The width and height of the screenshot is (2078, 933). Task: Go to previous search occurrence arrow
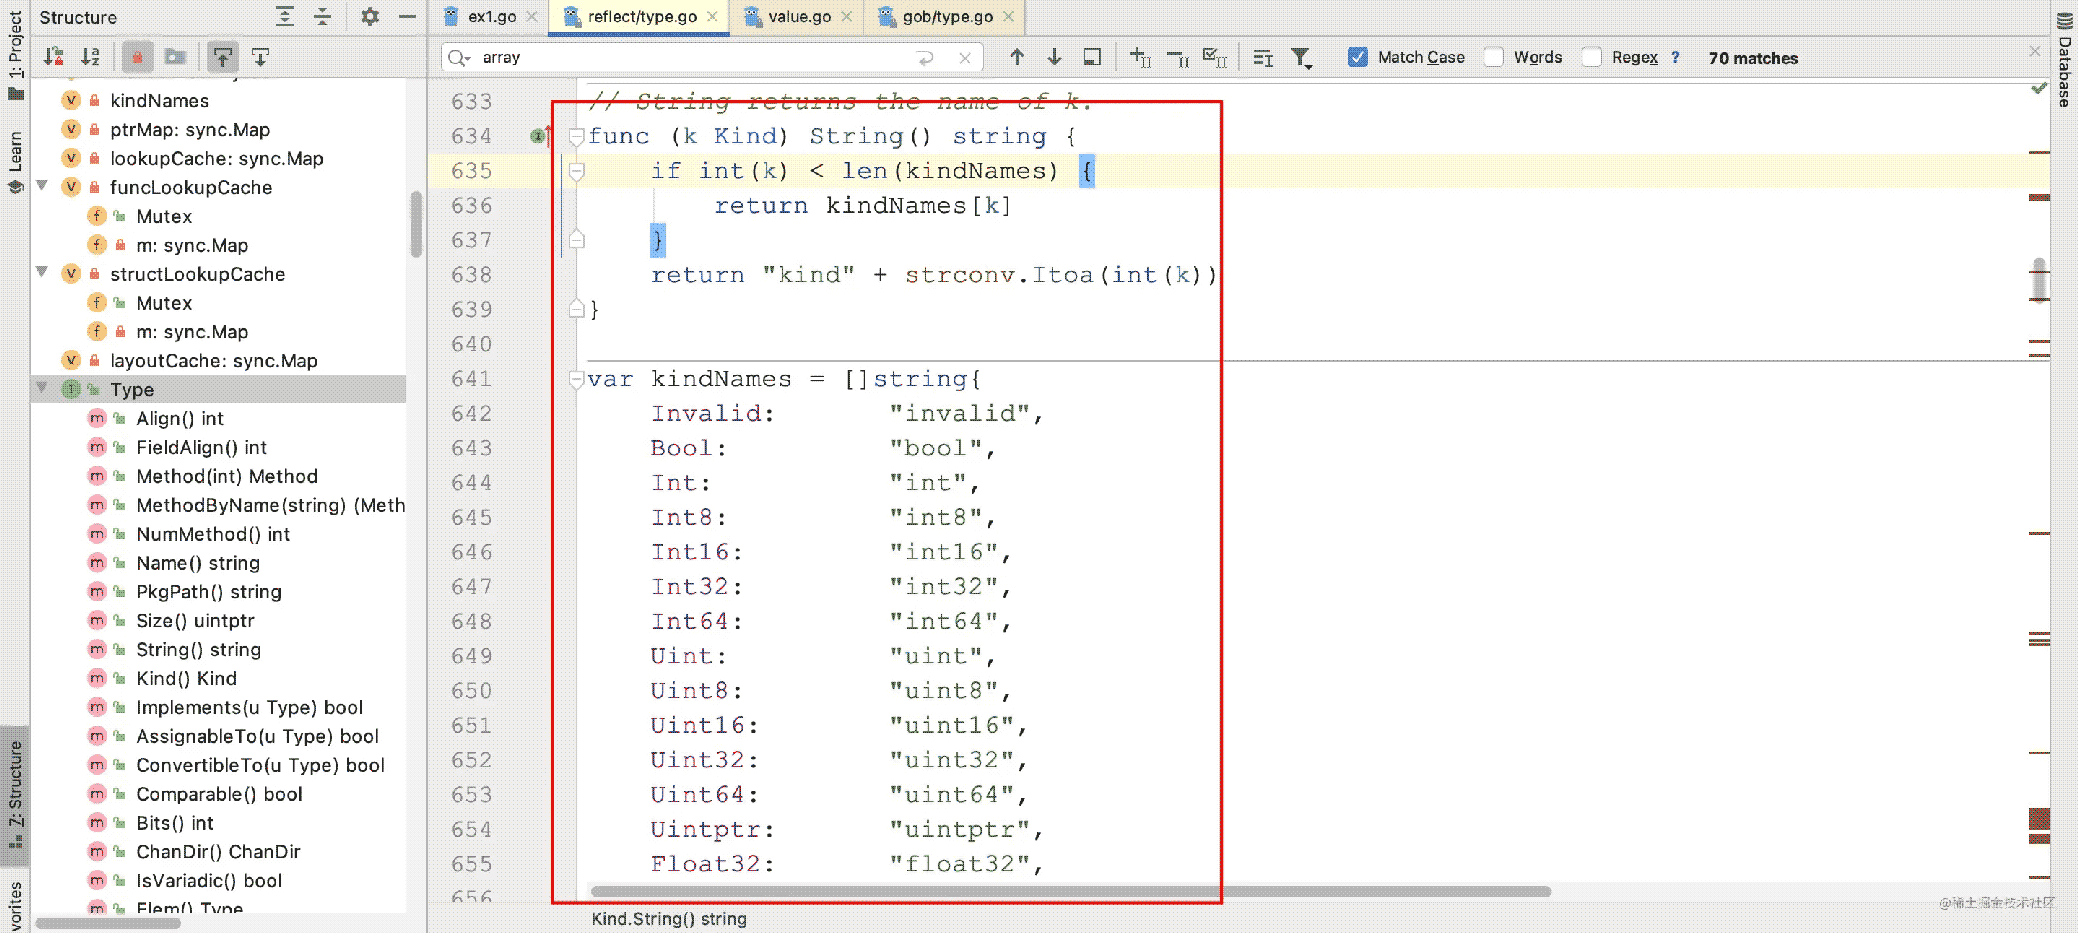tap(1017, 58)
